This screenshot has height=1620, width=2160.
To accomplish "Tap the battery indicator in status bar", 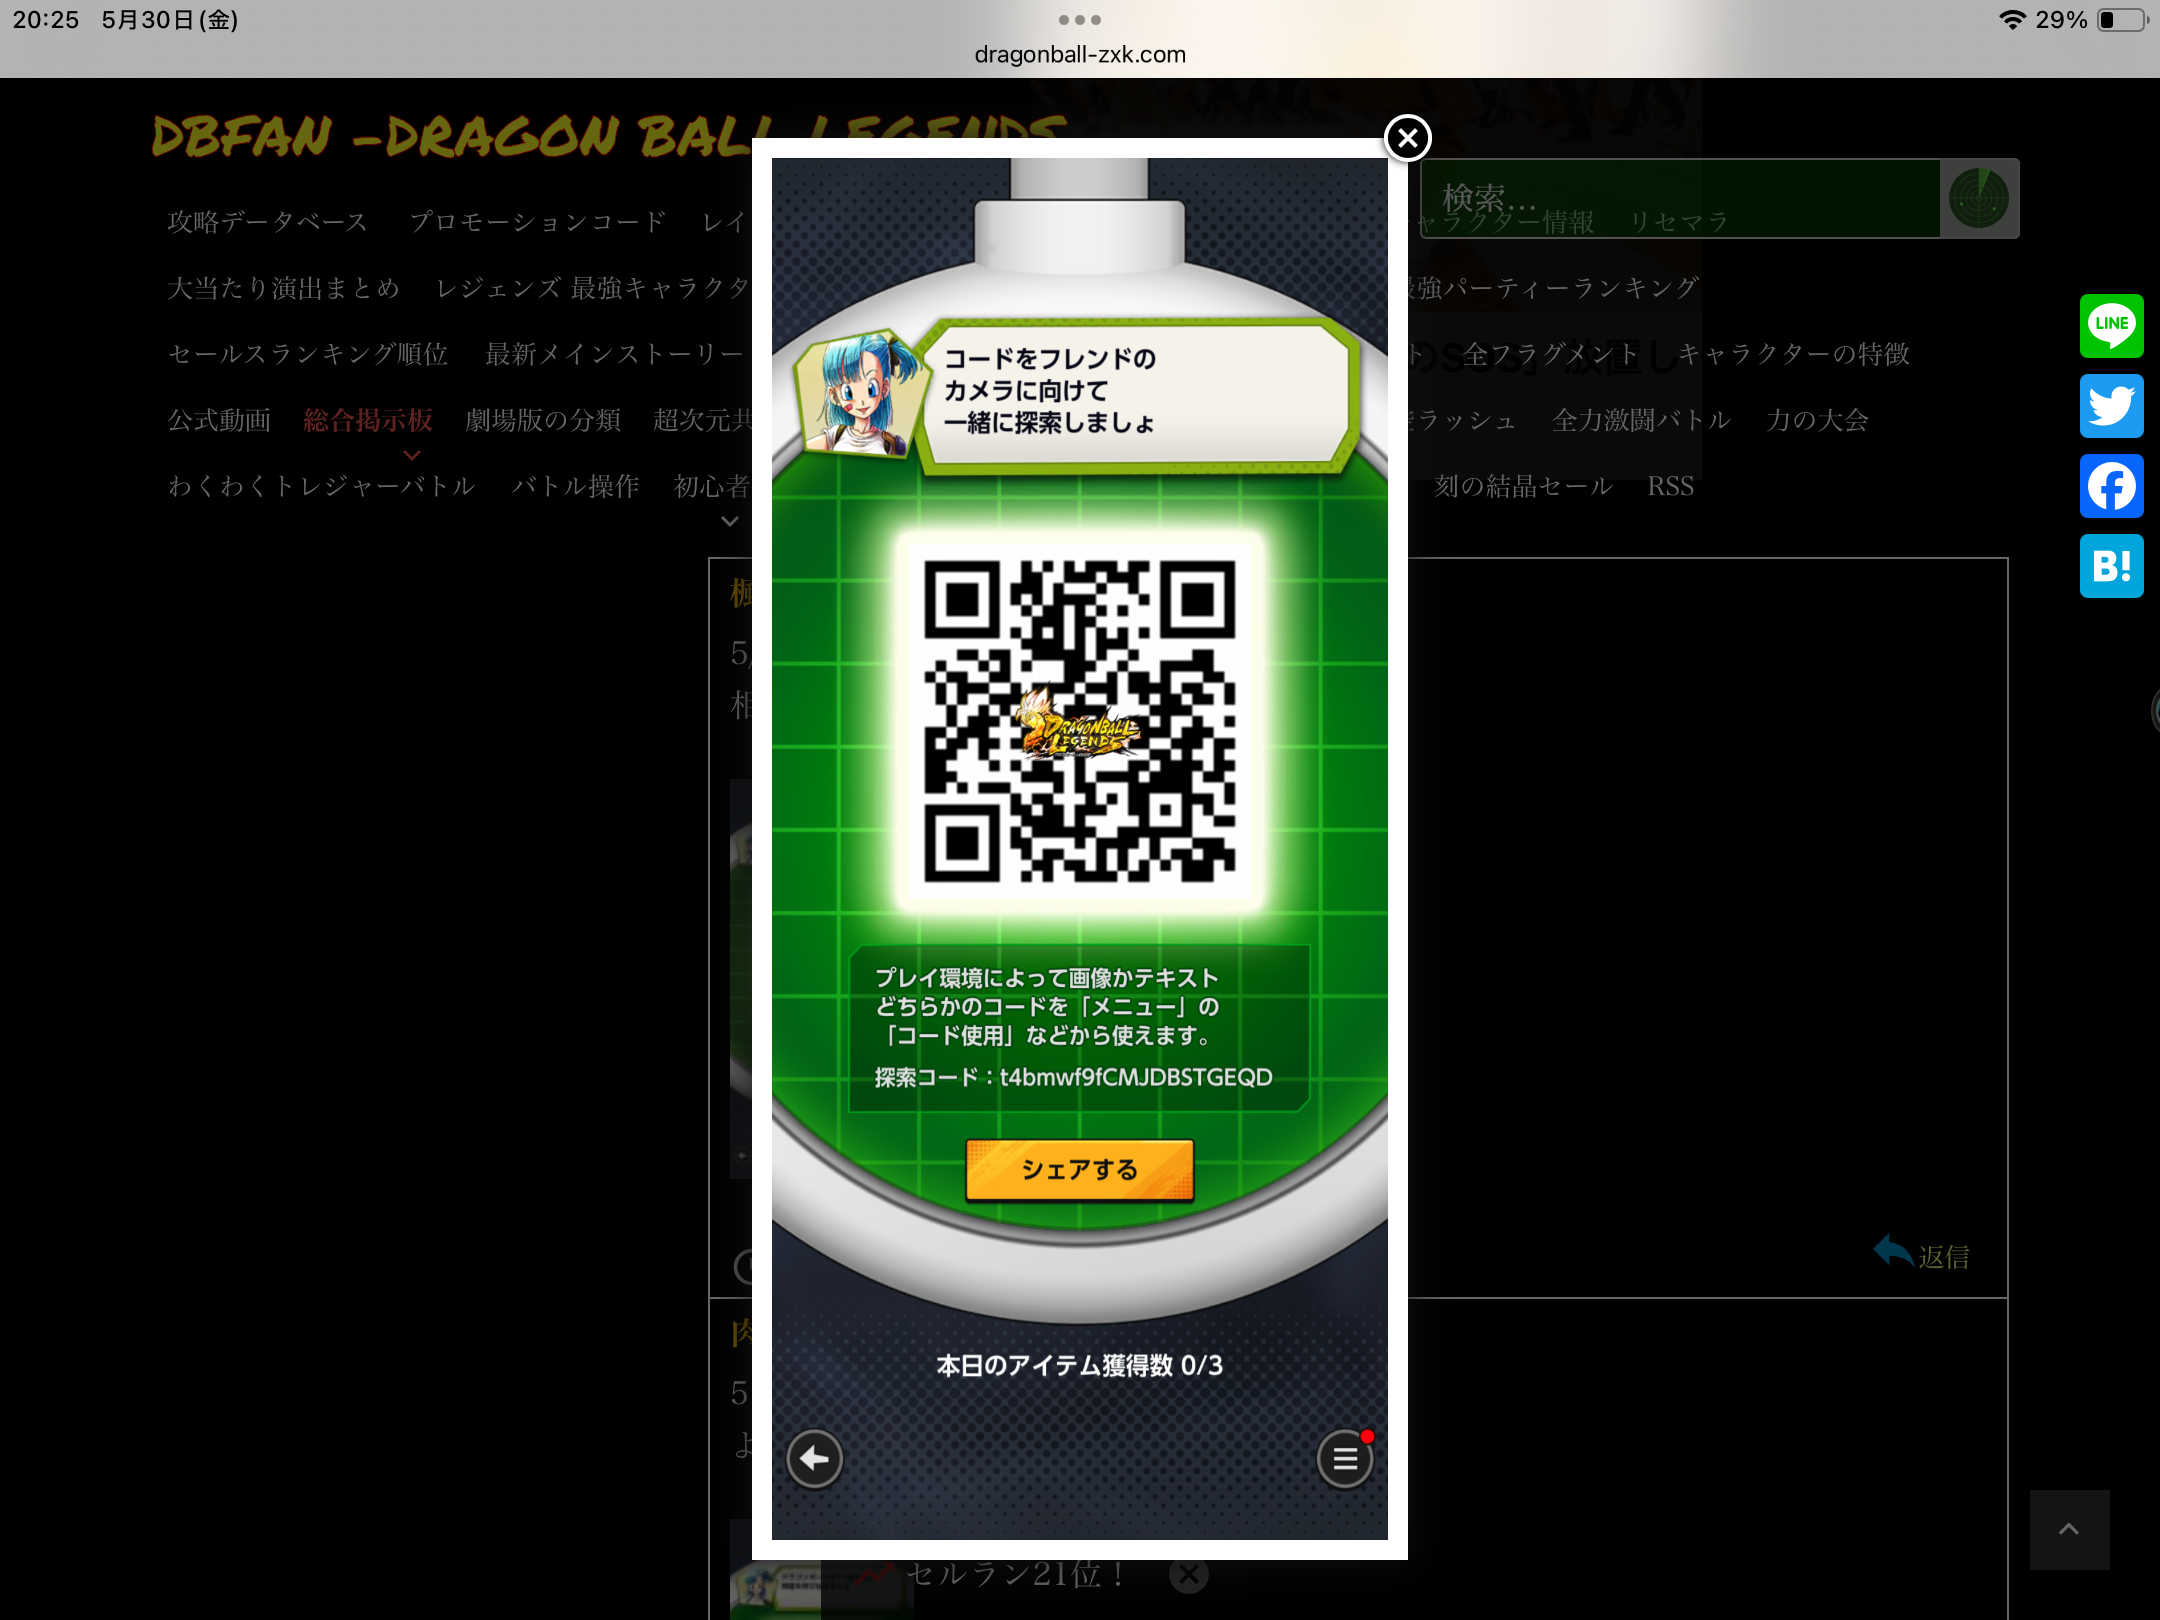I will pyautogui.click(x=2122, y=19).
